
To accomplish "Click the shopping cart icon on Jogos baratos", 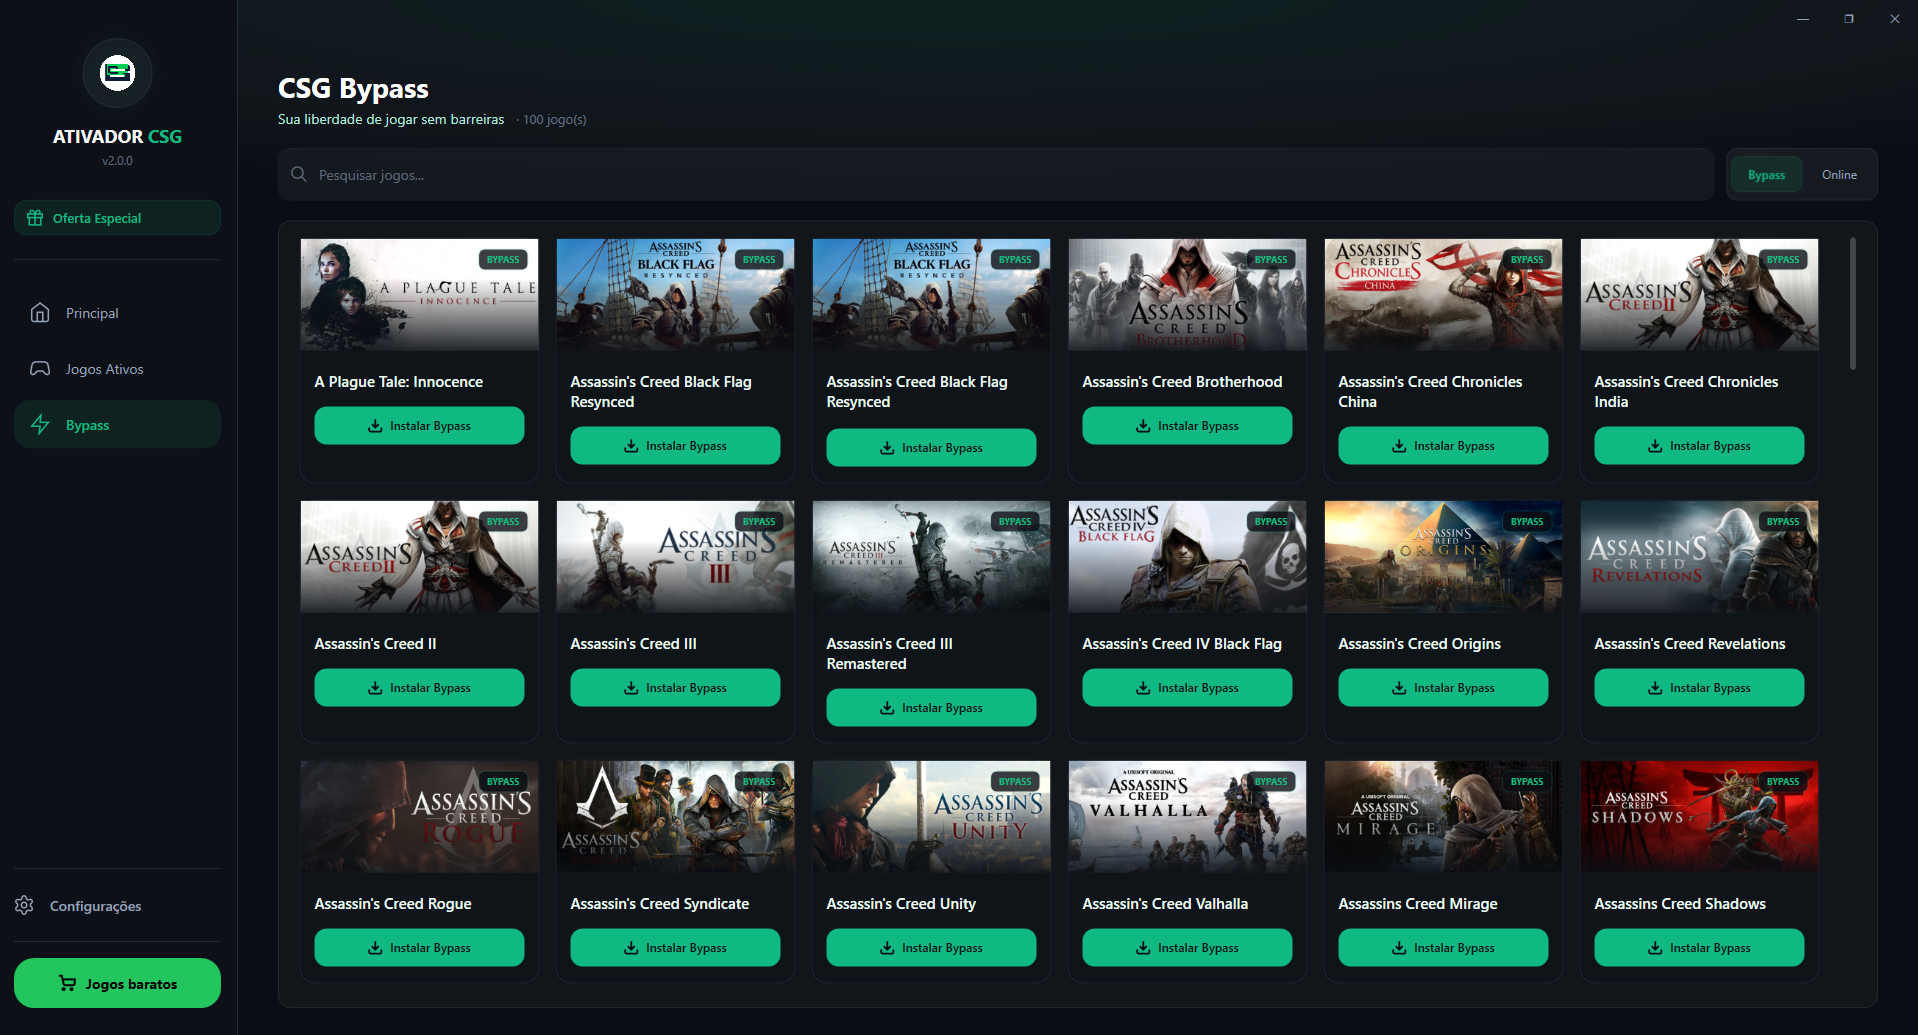I will [68, 983].
